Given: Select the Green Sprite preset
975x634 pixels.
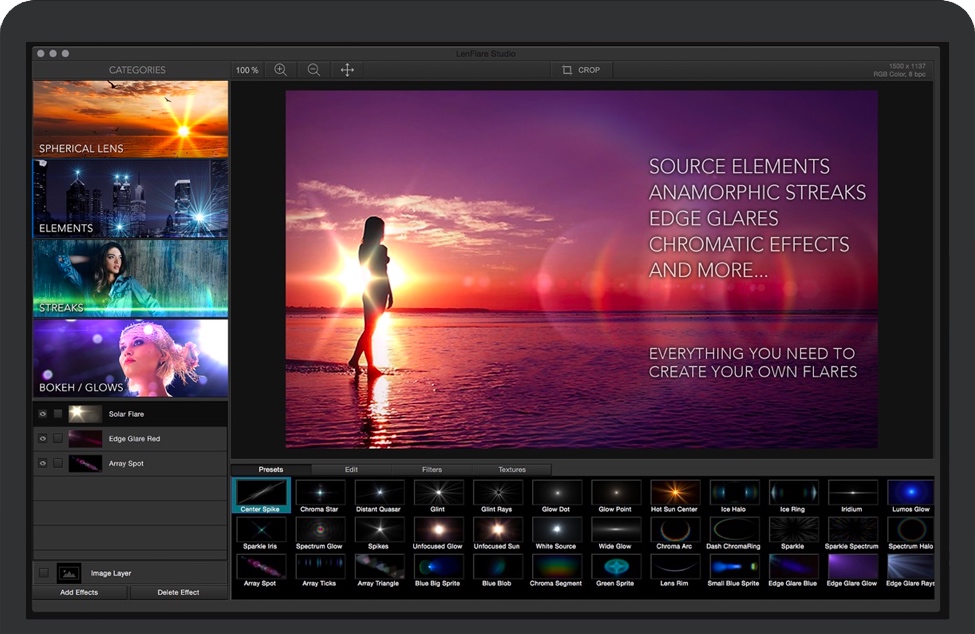Looking at the screenshot, I should [614, 568].
